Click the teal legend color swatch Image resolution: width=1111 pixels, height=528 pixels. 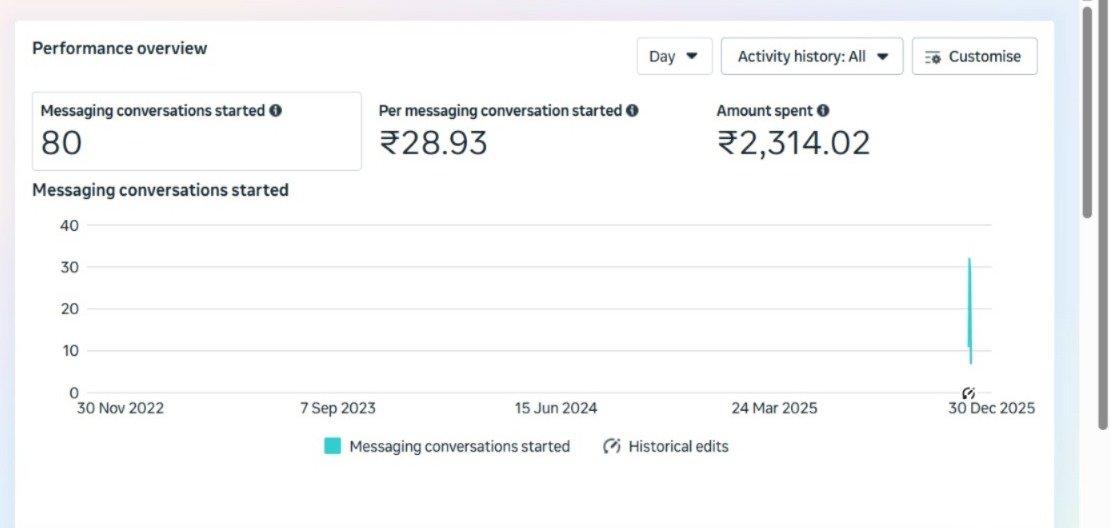tap(332, 447)
